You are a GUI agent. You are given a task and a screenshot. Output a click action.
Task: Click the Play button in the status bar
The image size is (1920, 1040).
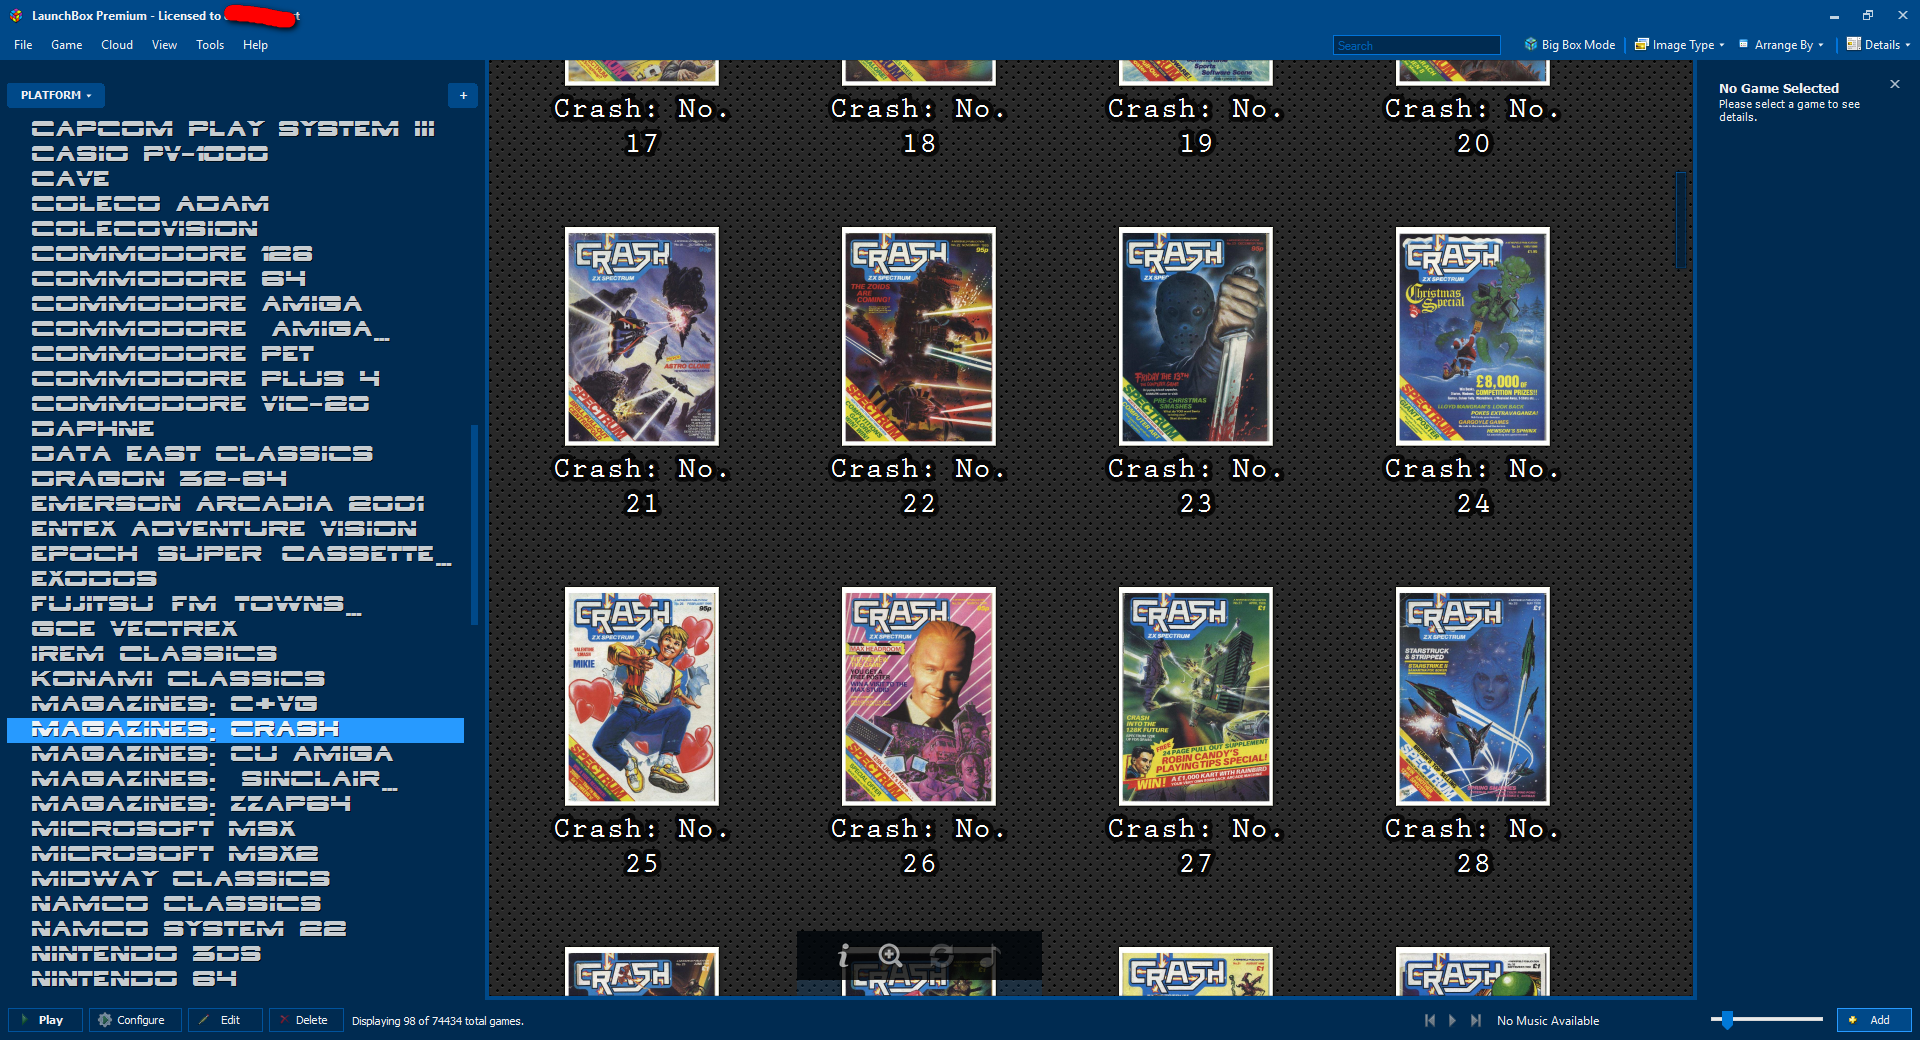point(46,1020)
